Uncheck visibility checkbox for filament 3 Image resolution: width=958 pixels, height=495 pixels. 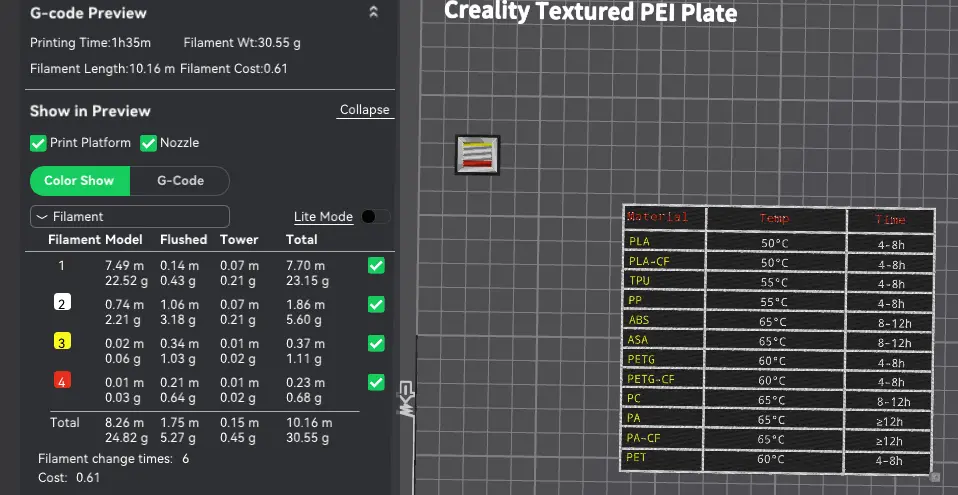376,343
